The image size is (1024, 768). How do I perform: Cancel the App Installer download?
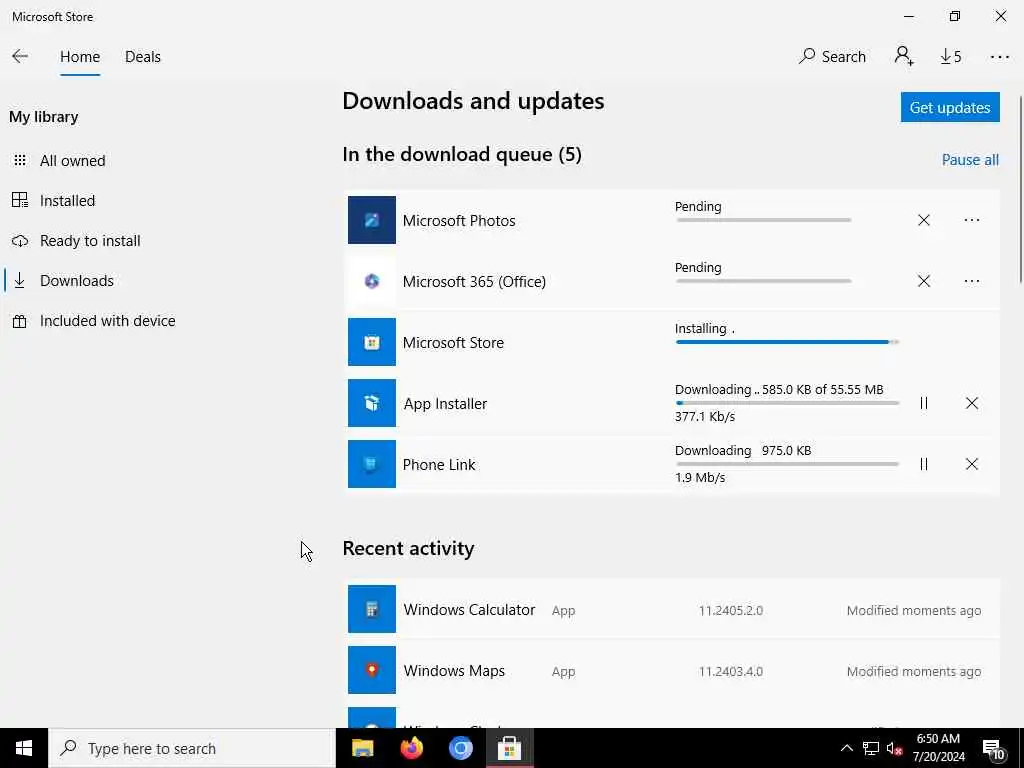[972, 403]
